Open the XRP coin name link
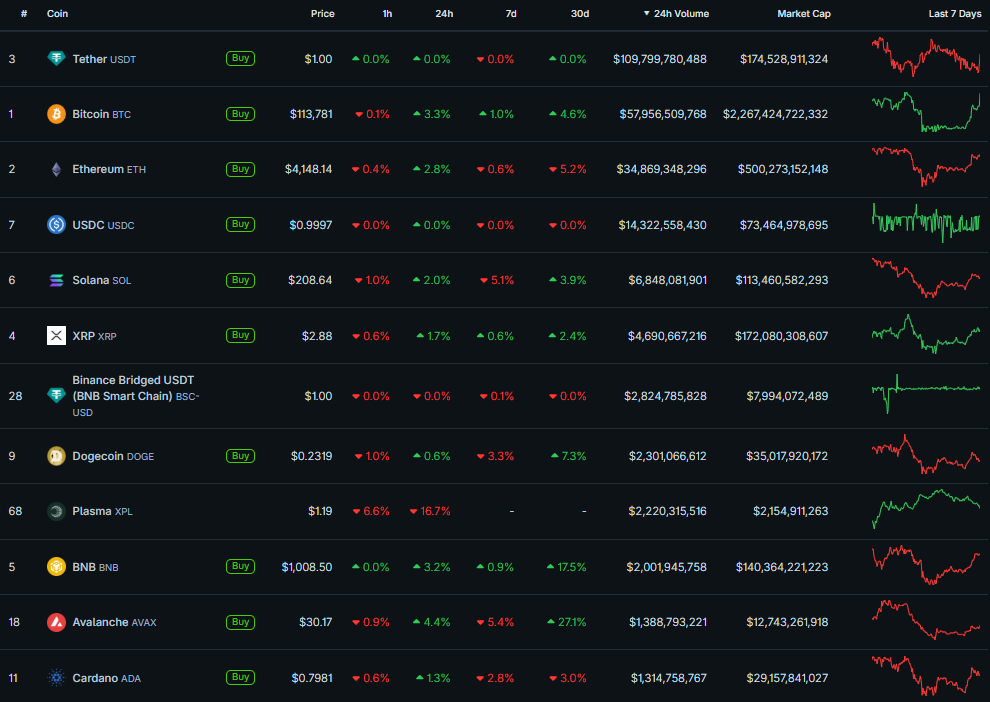Image resolution: width=990 pixels, height=702 pixels. point(95,336)
